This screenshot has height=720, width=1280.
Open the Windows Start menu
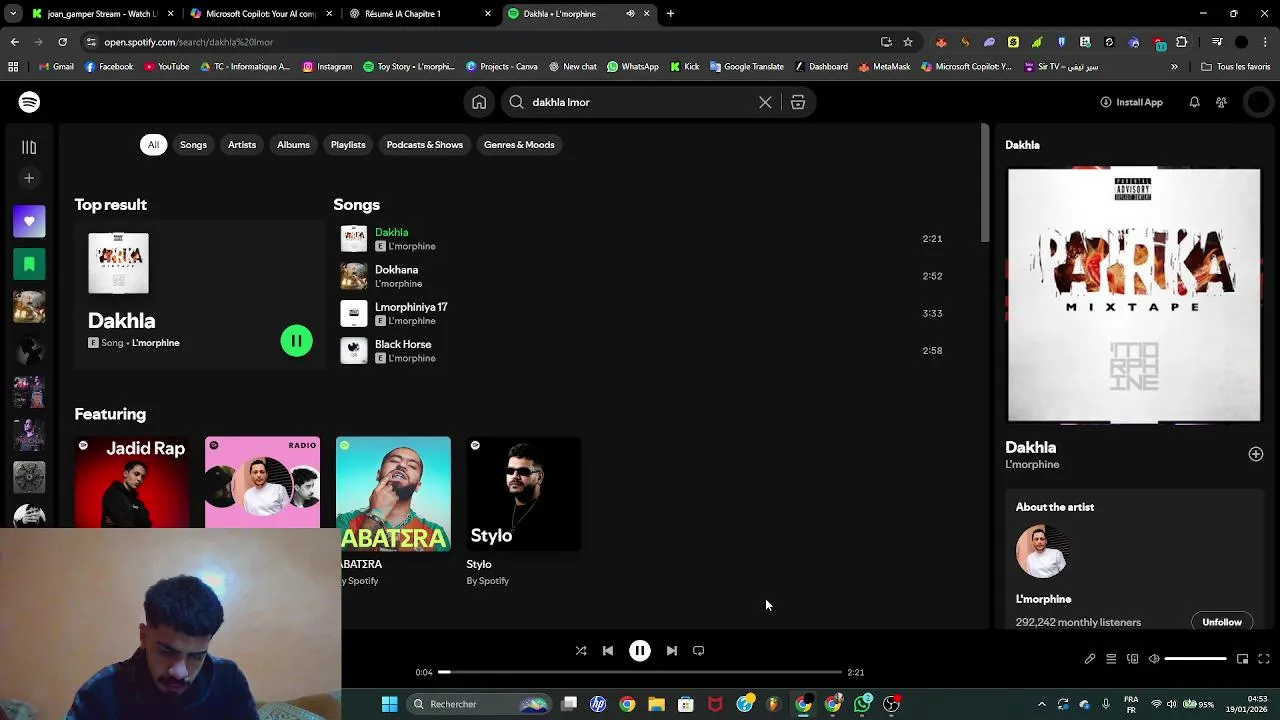click(389, 704)
